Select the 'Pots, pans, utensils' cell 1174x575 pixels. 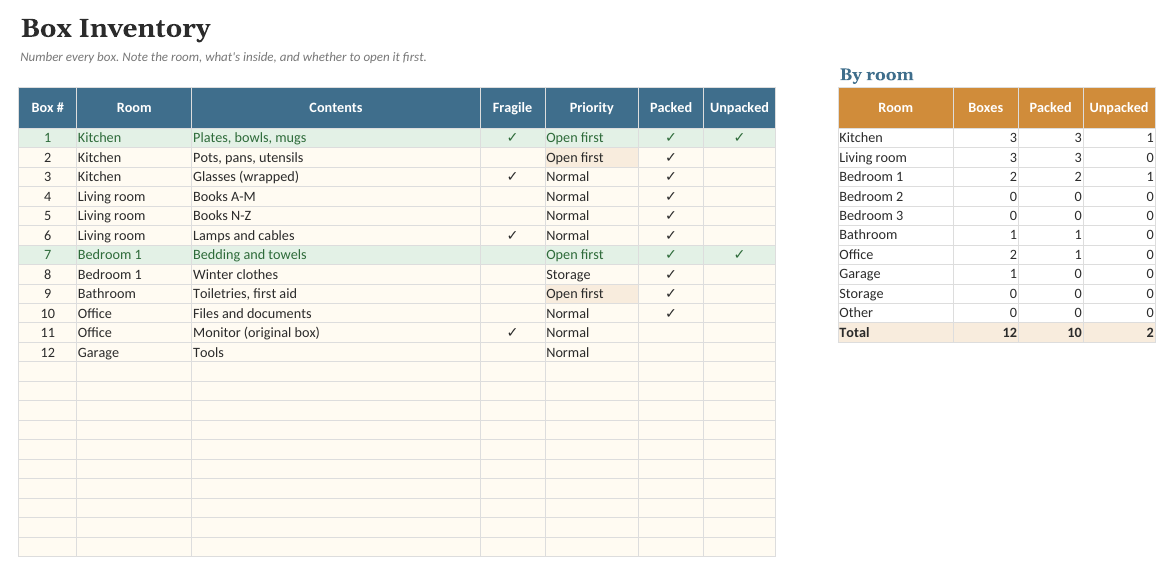pos(335,157)
